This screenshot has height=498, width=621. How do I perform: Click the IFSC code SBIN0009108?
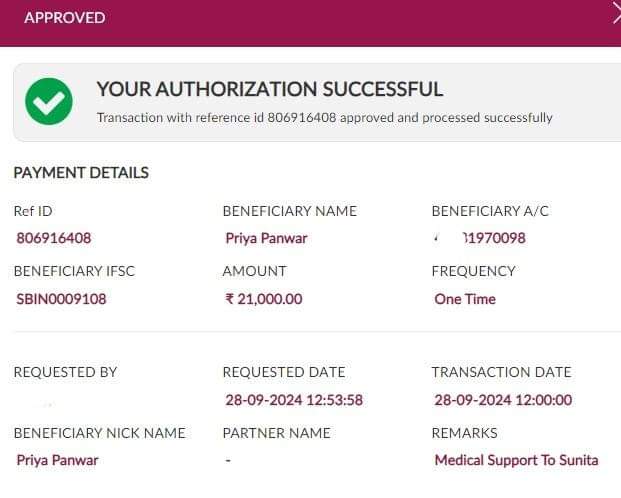pos(62,299)
